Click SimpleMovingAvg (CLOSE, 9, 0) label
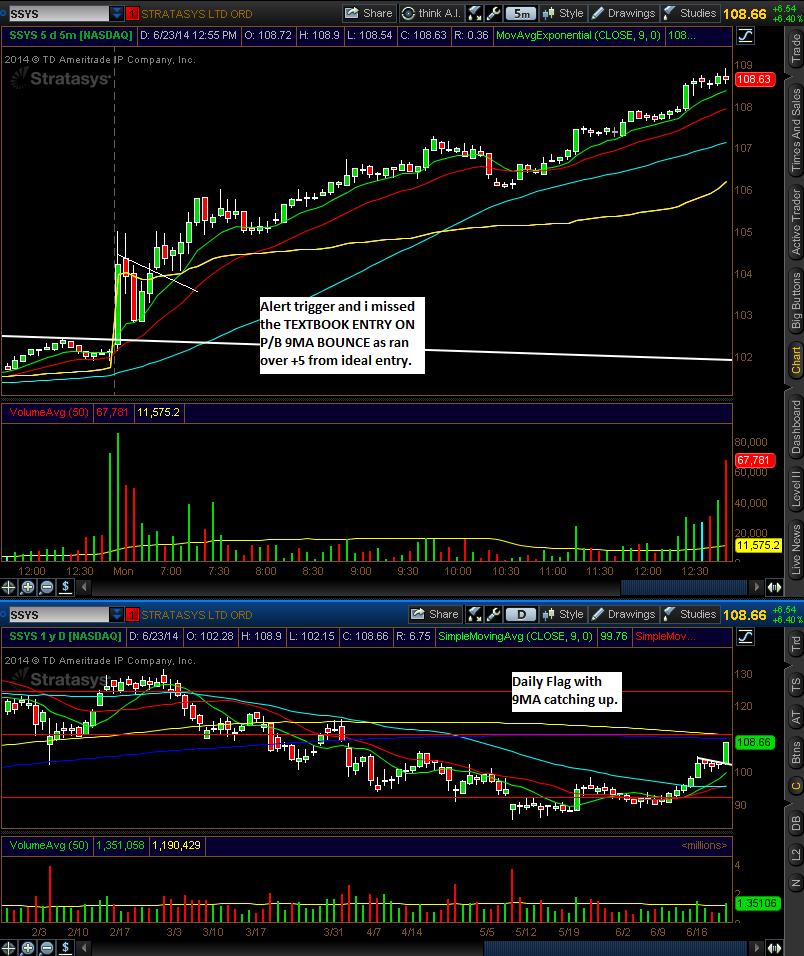Viewport: 804px width, 956px height. (x=516, y=637)
